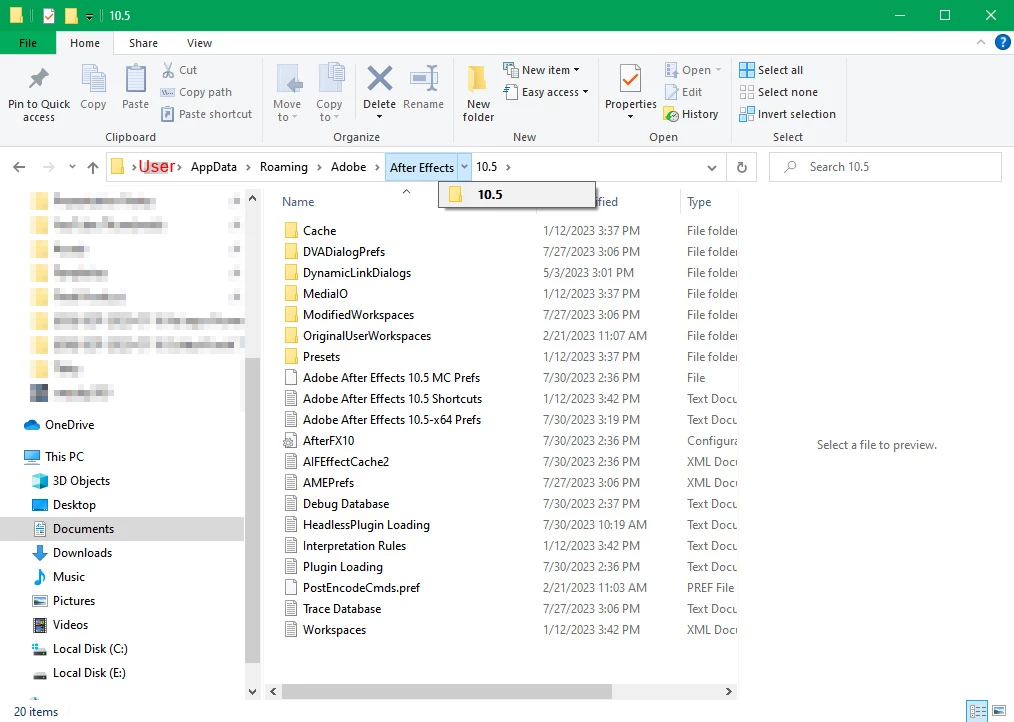Click the Paste ribbon icon
This screenshot has width=1014, height=722.
coord(135,80)
